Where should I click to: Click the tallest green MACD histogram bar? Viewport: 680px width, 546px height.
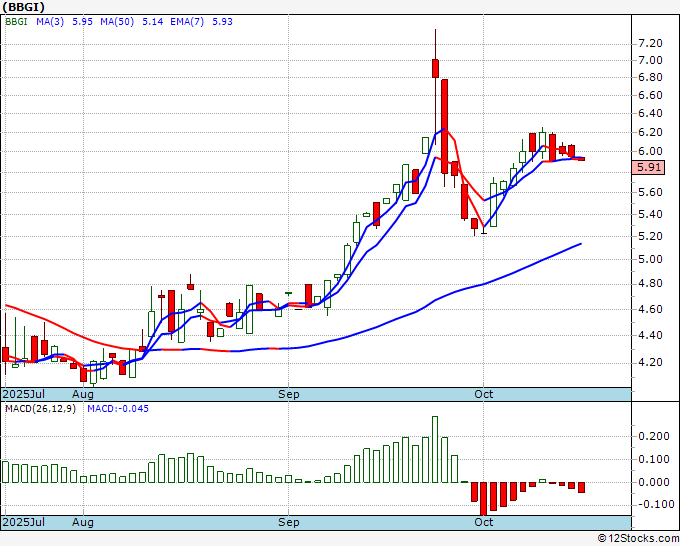pyautogui.click(x=435, y=449)
